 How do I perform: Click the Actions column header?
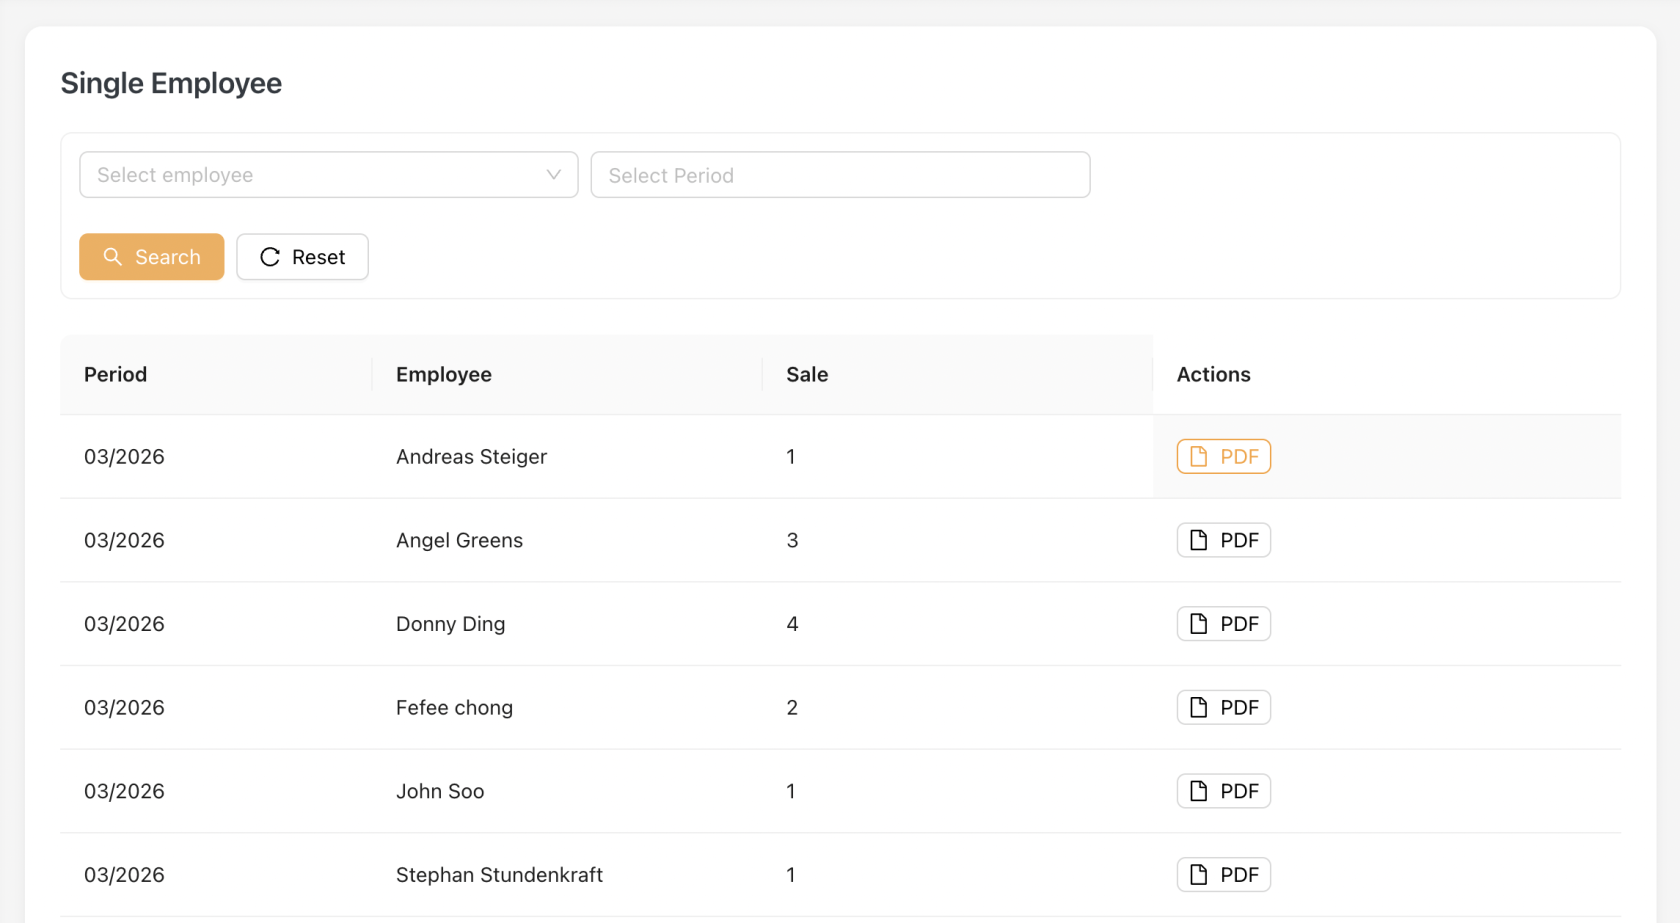1213,374
